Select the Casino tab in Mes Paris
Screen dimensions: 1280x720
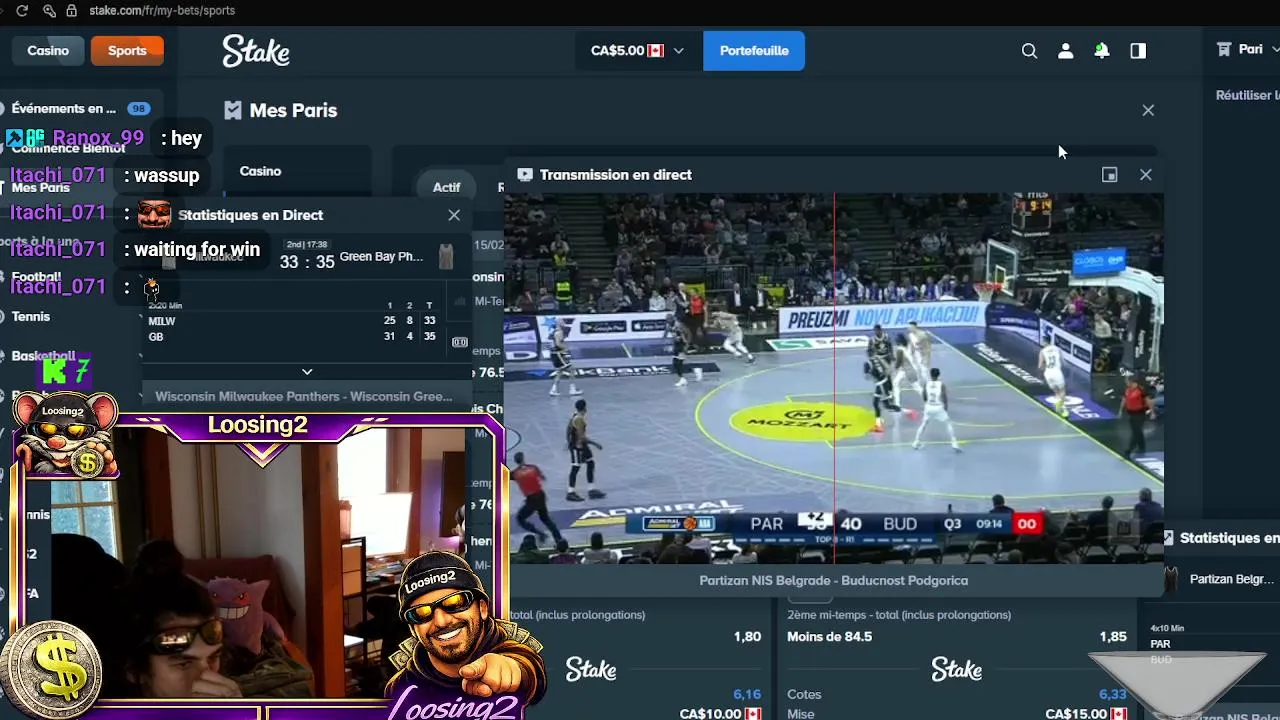(x=260, y=171)
